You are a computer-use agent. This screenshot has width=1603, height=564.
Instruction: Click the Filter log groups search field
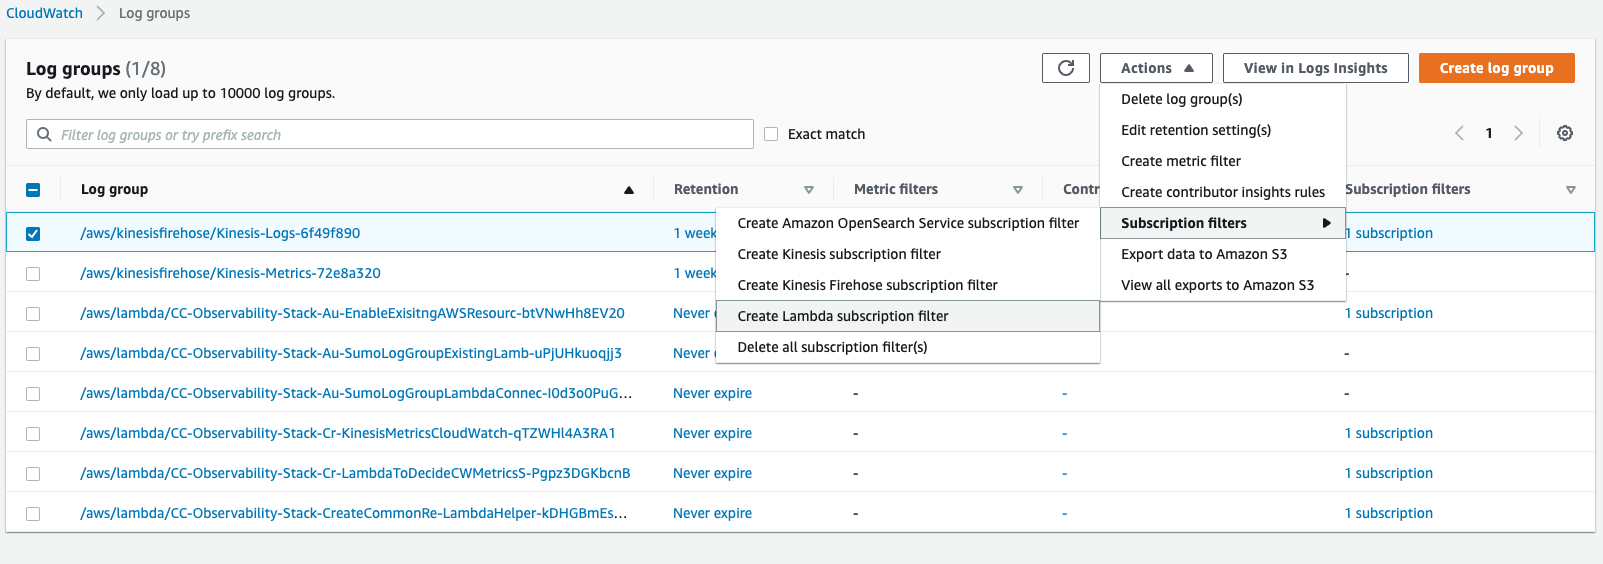(400, 134)
